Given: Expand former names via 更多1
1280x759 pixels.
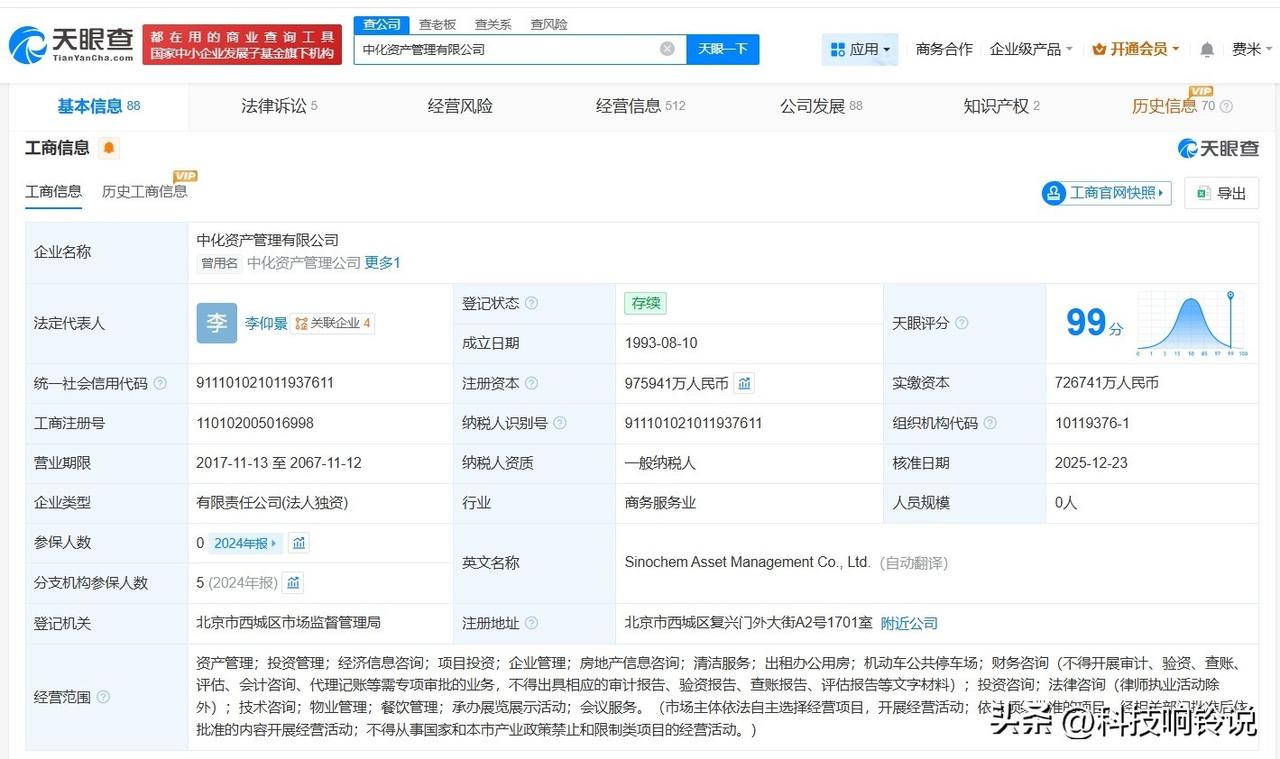Looking at the screenshot, I should tap(382, 263).
